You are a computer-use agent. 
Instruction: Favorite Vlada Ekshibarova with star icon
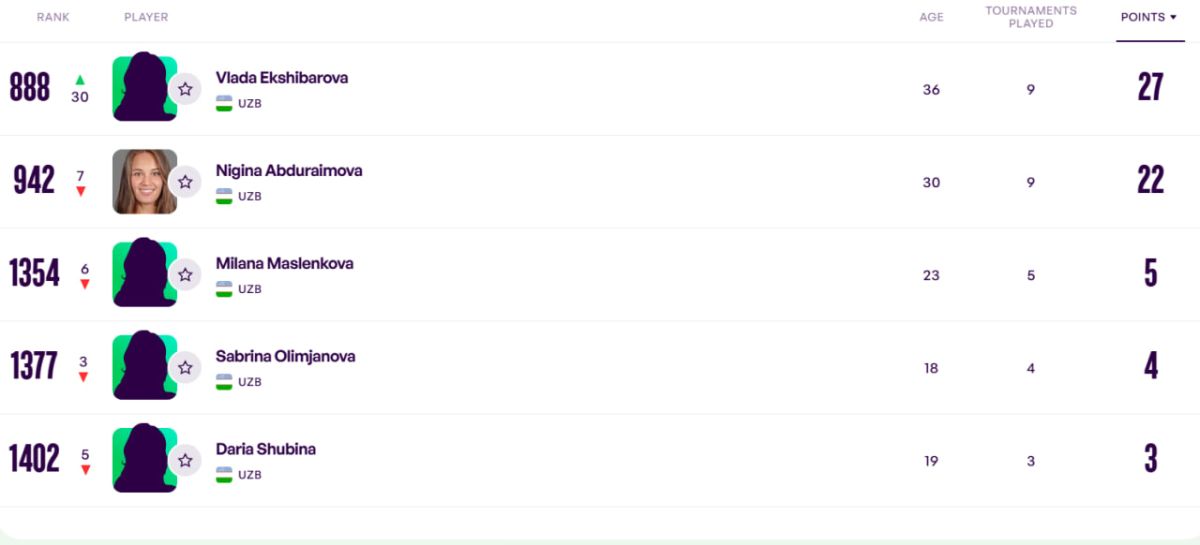185,89
